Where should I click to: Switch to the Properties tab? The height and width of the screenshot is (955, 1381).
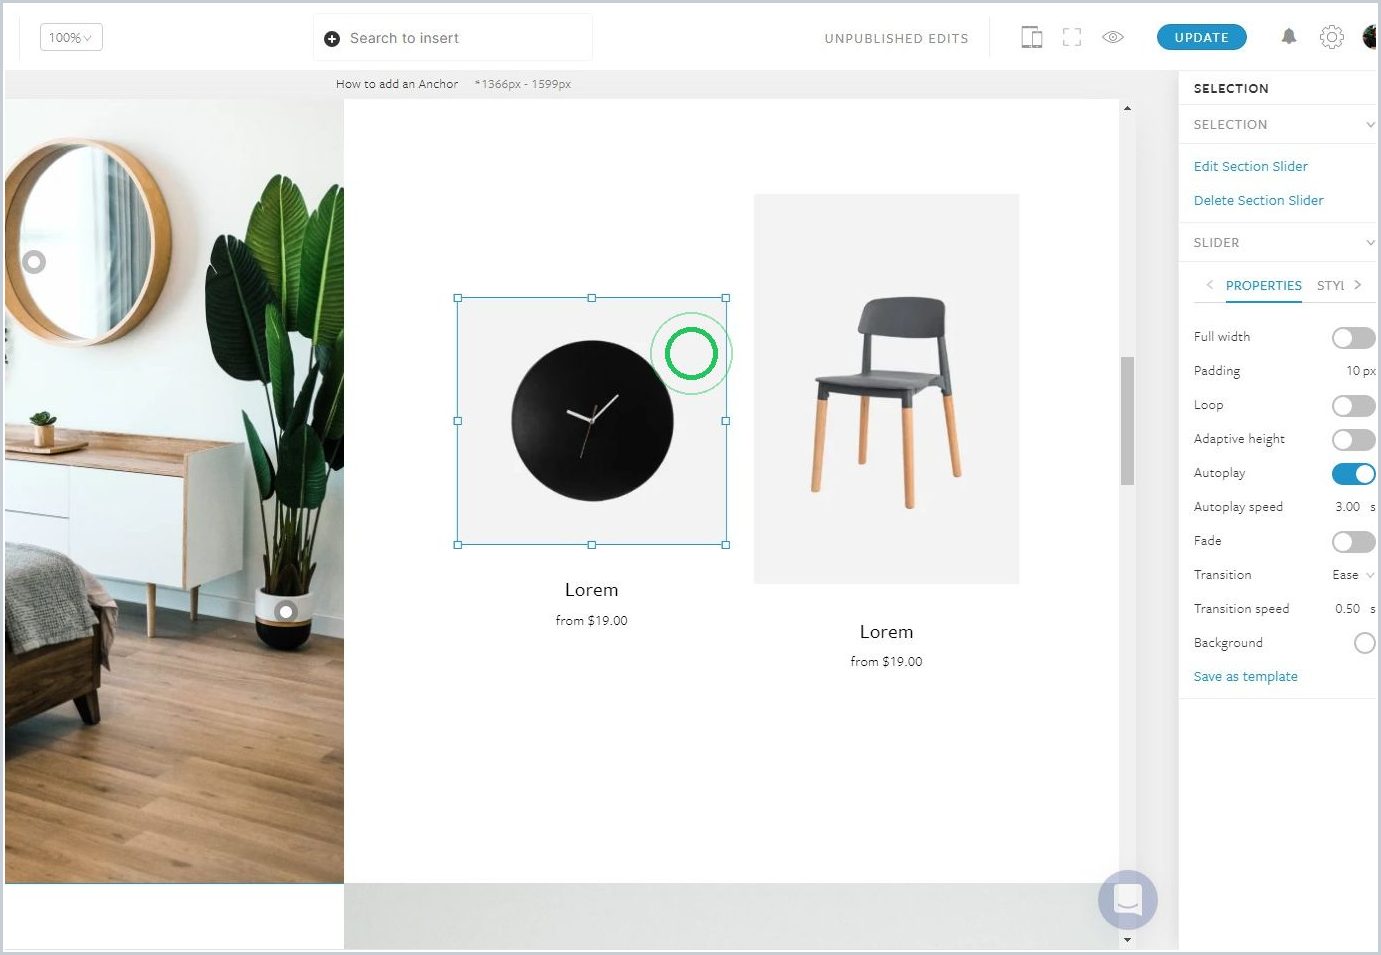[1264, 286]
